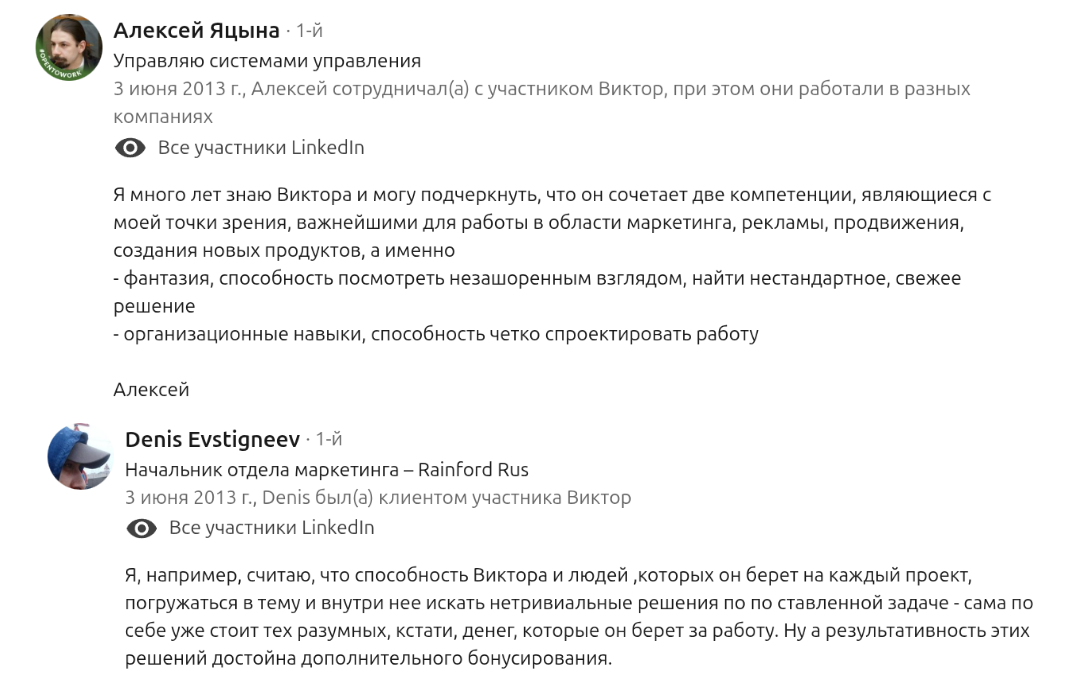Click Алексей Яцына's profile photo
This screenshot has width=1081, height=700.
68,47
